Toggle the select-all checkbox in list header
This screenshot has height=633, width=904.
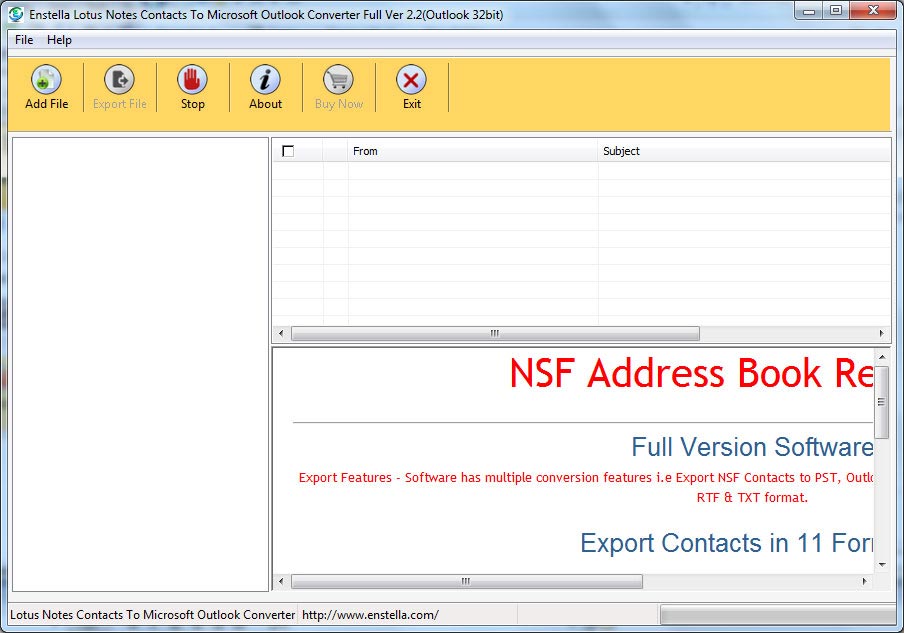point(288,151)
